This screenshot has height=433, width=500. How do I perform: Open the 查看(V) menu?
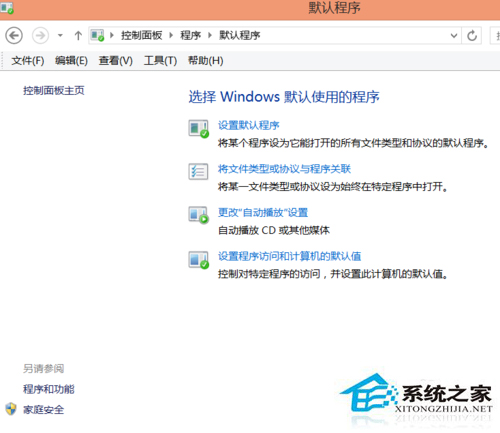tap(116, 61)
